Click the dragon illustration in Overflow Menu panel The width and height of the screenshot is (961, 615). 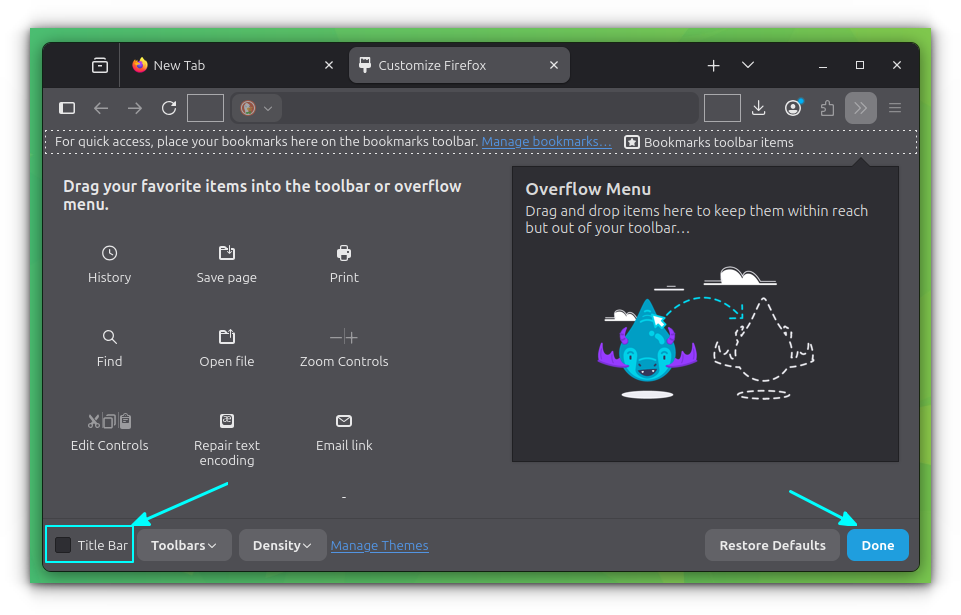[x=647, y=341]
